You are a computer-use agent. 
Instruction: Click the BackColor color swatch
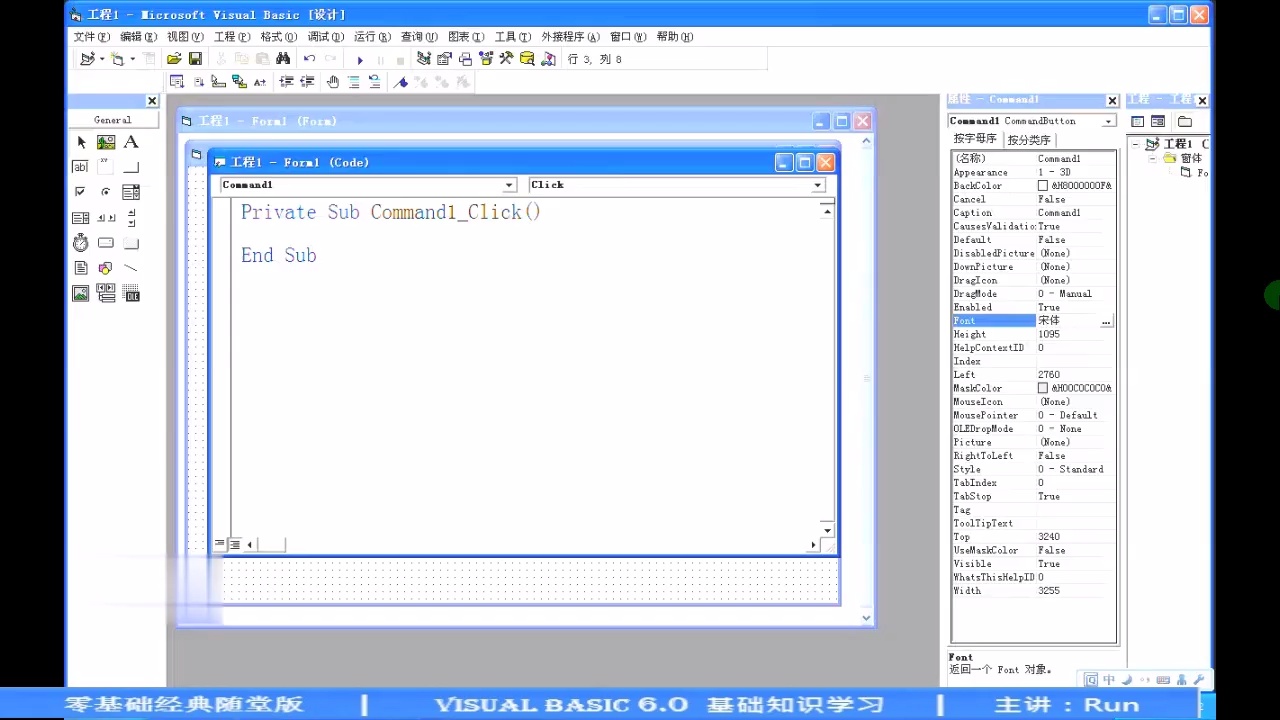[1043, 186]
